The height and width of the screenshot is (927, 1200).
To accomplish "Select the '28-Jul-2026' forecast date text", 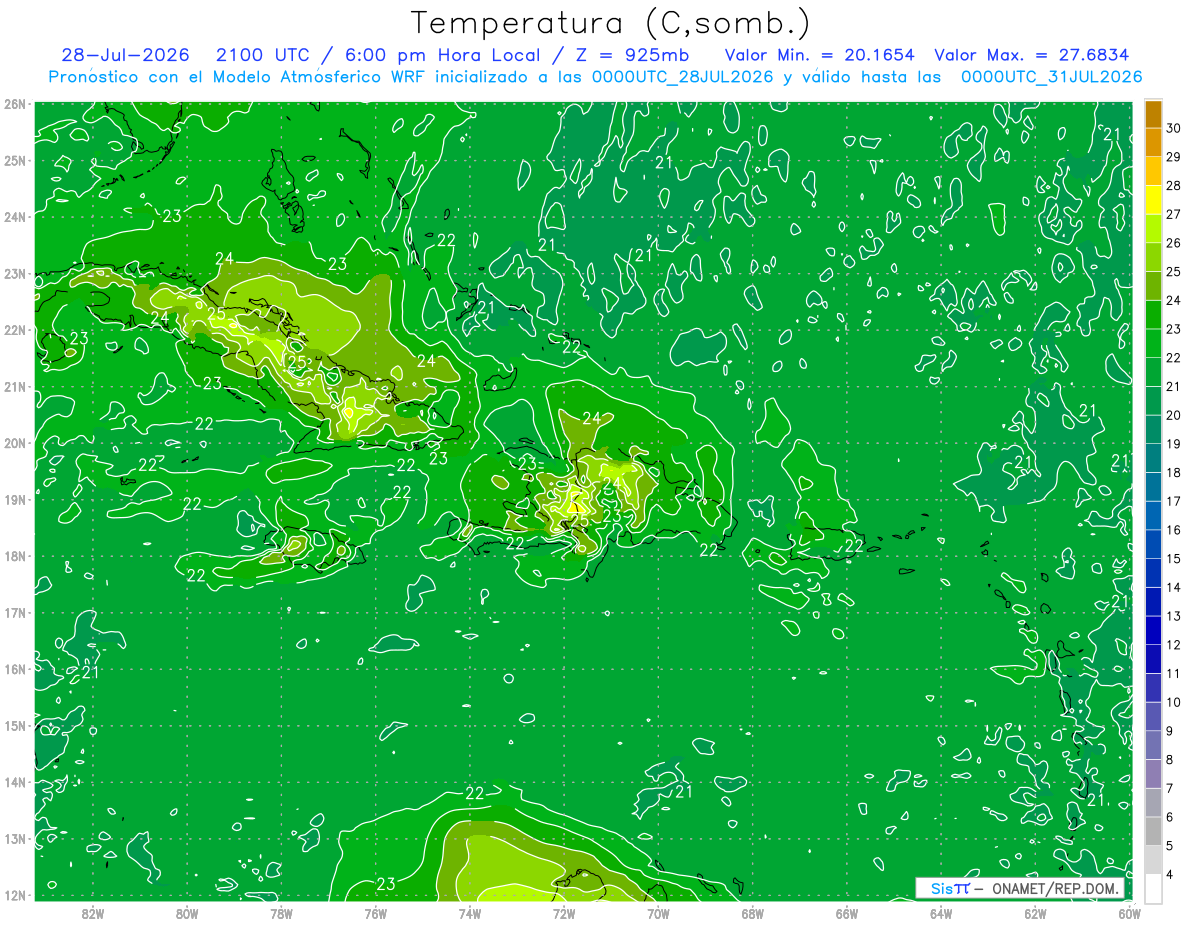I will pos(125,55).
